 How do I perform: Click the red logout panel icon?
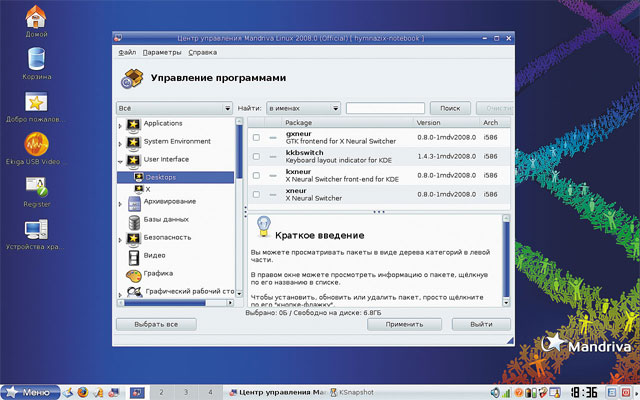click(x=626, y=393)
